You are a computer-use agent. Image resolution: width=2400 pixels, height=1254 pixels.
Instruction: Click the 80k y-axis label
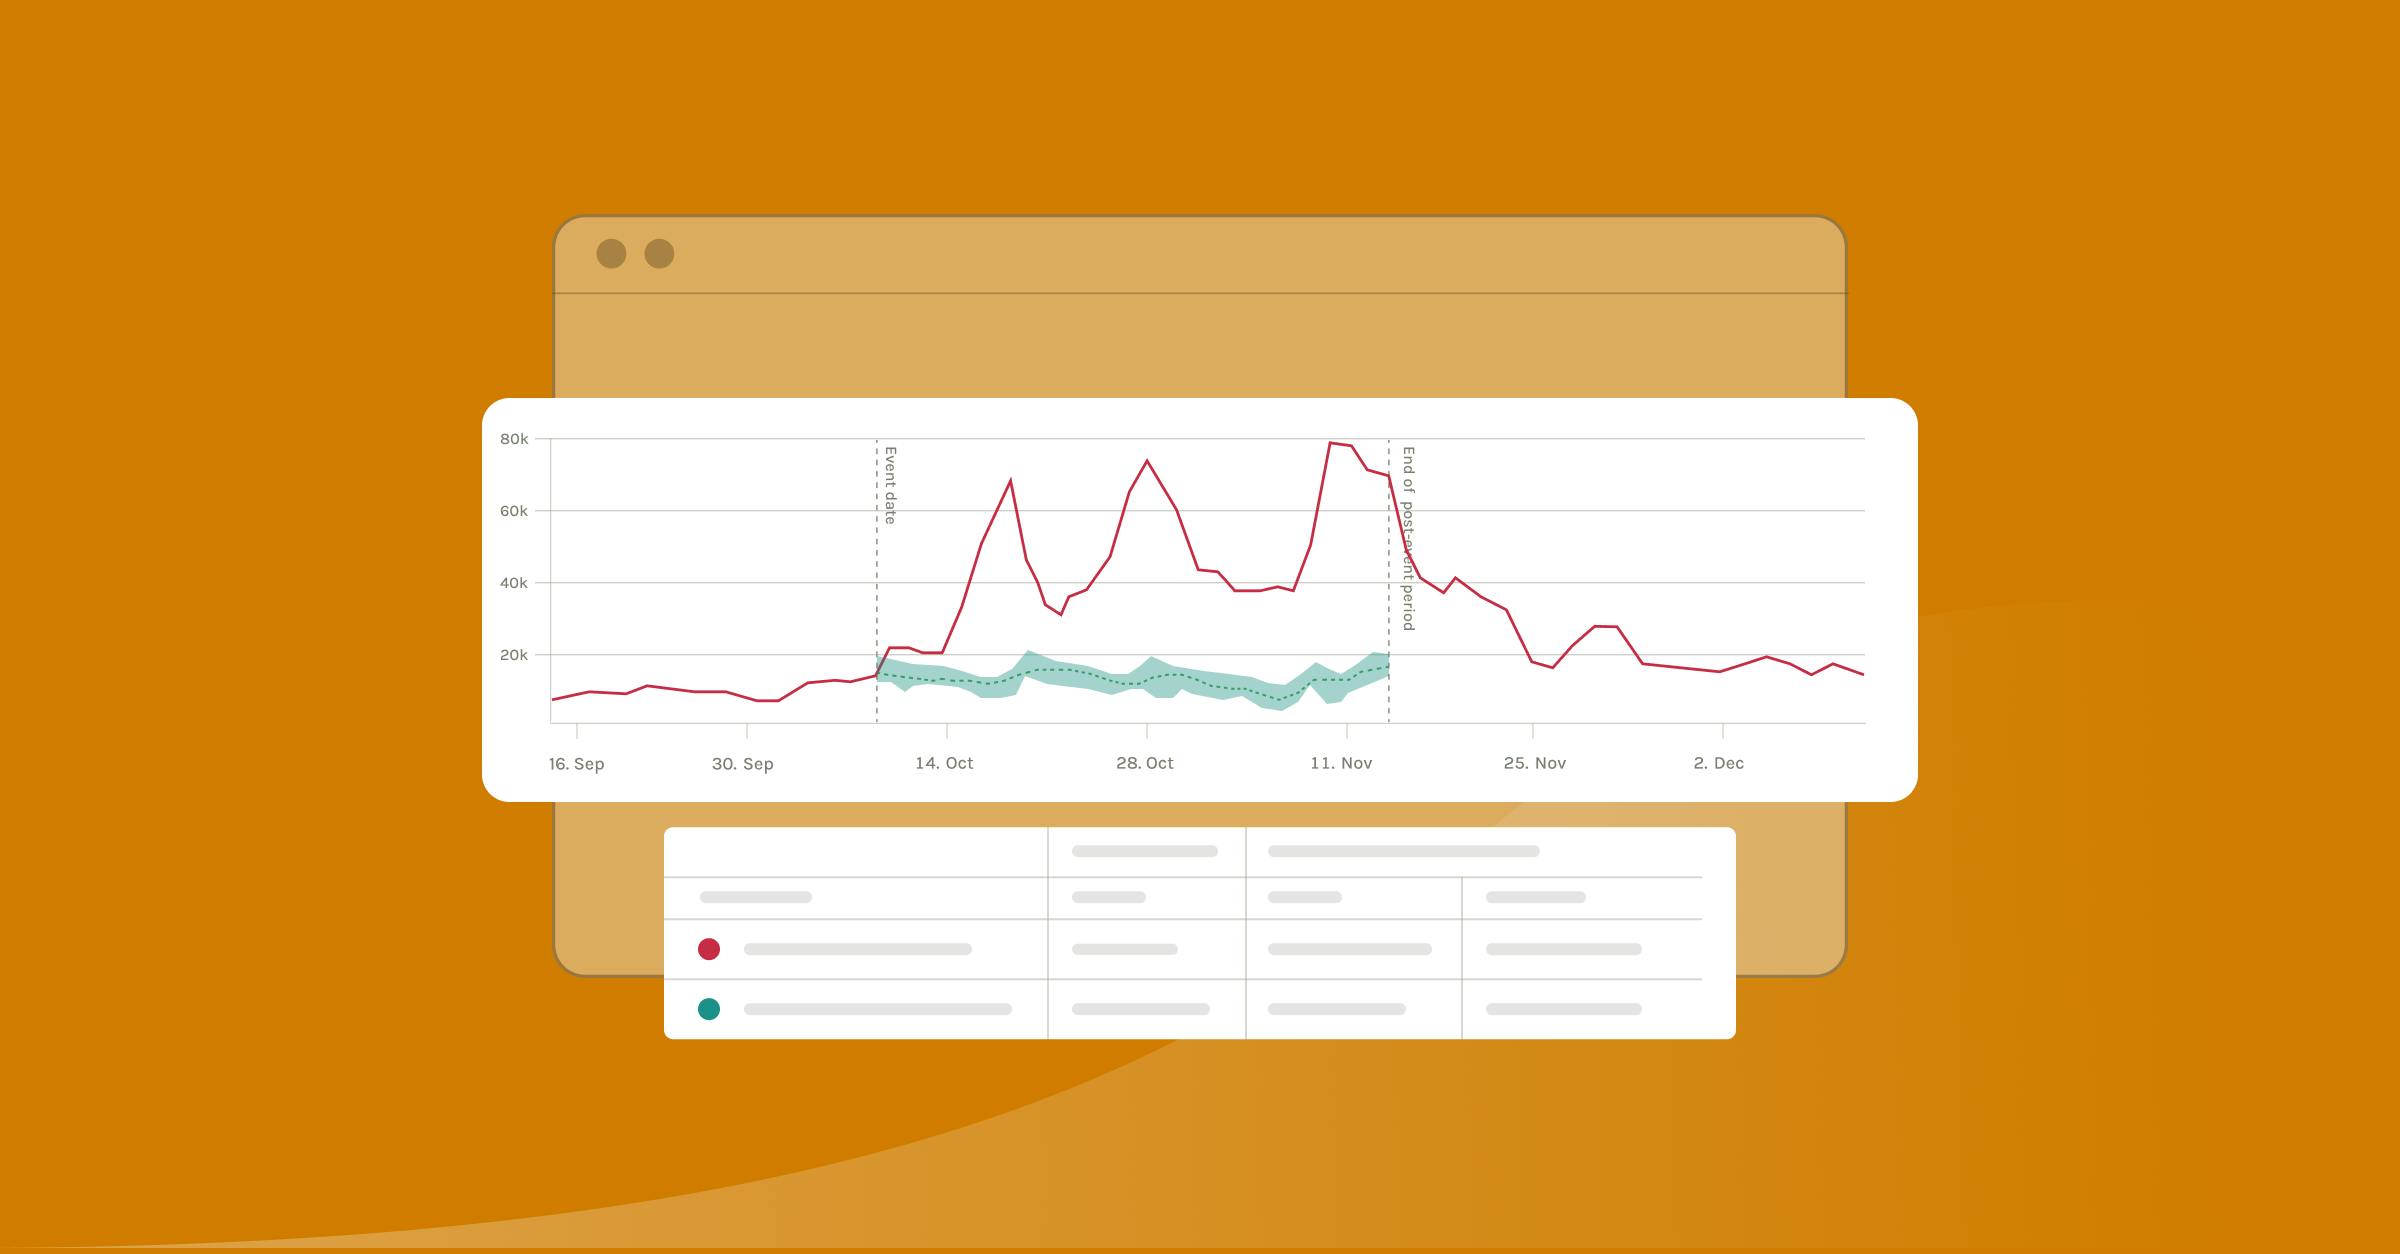pos(514,439)
